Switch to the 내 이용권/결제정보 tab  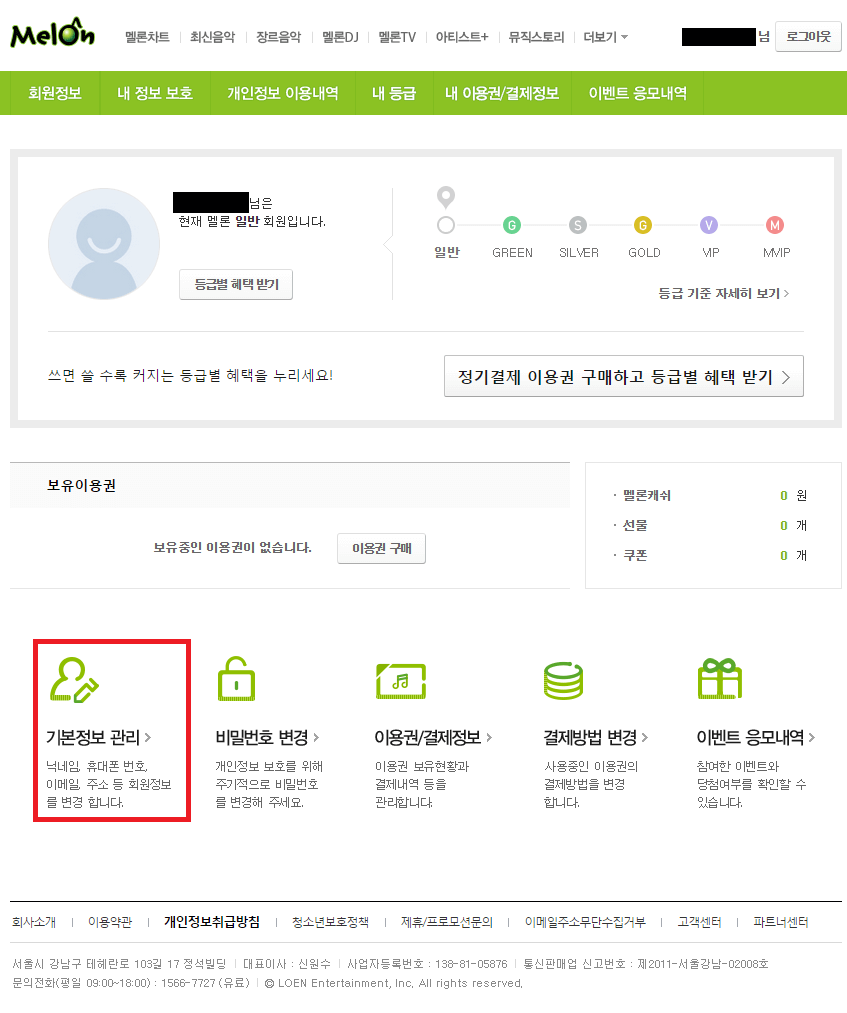[501, 93]
